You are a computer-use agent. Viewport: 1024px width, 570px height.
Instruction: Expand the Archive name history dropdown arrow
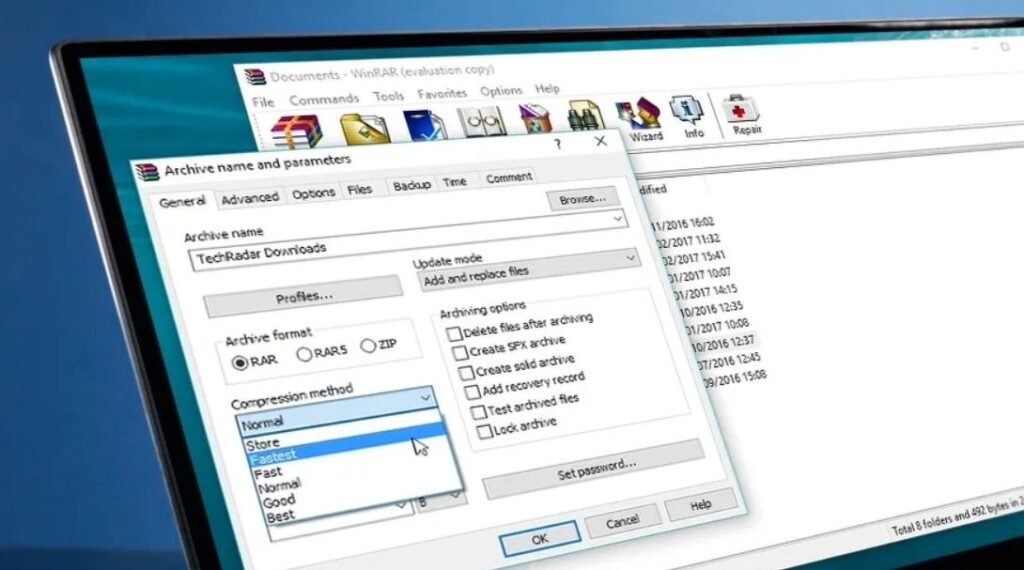pos(618,219)
